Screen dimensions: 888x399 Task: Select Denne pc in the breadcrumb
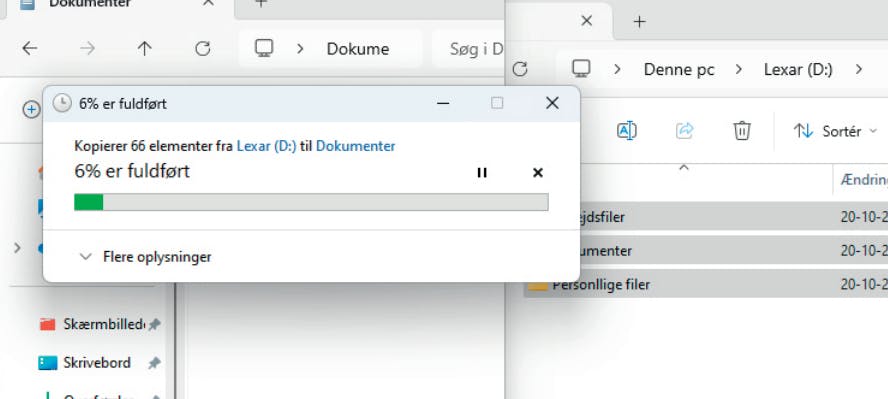pyautogui.click(x=679, y=70)
